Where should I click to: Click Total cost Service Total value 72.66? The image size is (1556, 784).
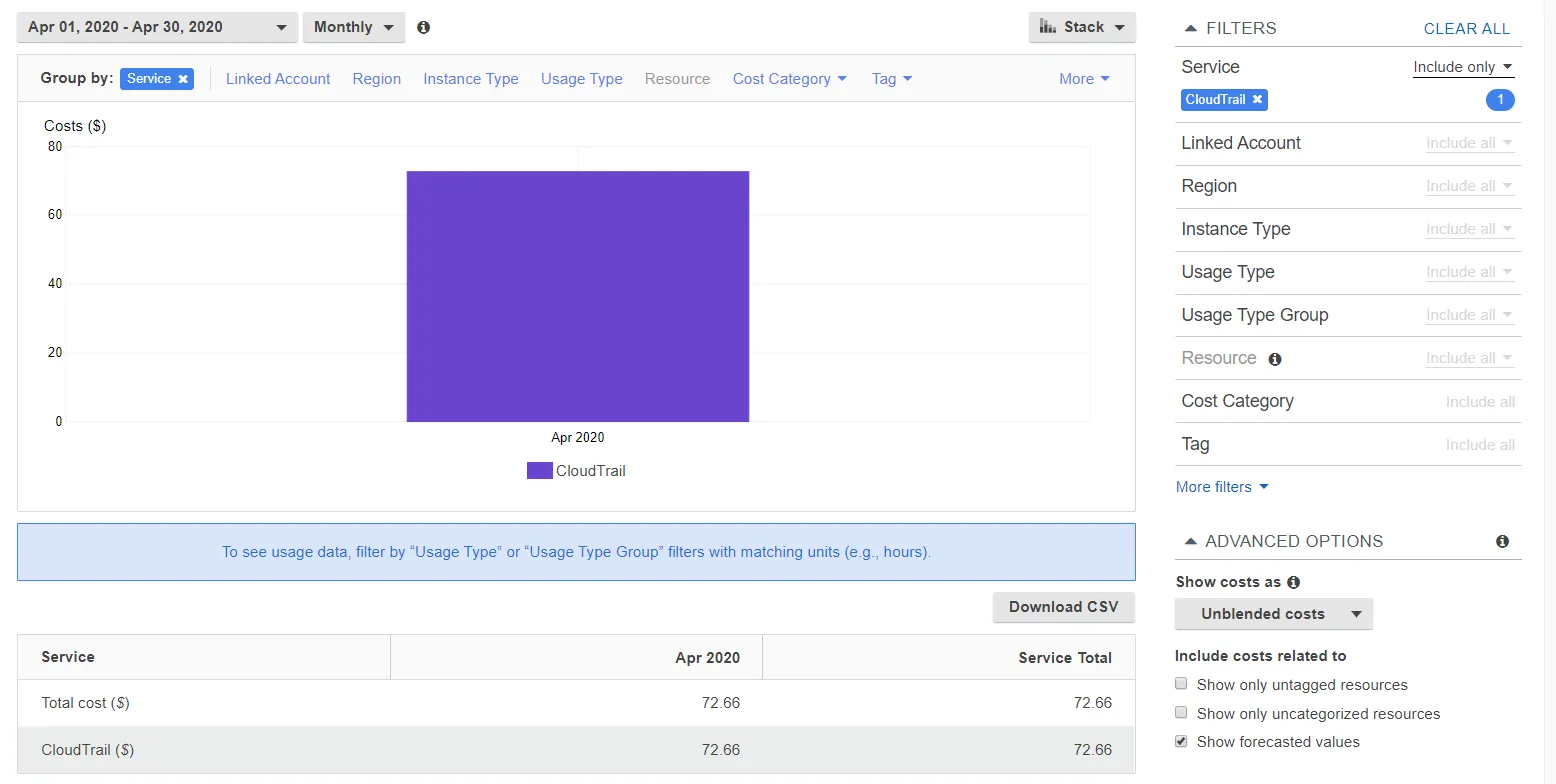pyautogui.click(x=1093, y=703)
